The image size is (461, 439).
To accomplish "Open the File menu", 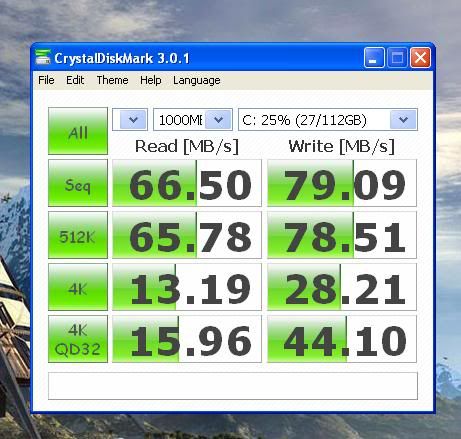I will pyautogui.click(x=46, y=80).
